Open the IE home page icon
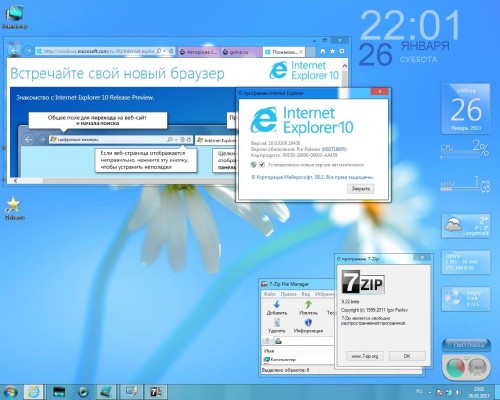Image resolution: width=500 pixels, height=400 pixels. 322,51
